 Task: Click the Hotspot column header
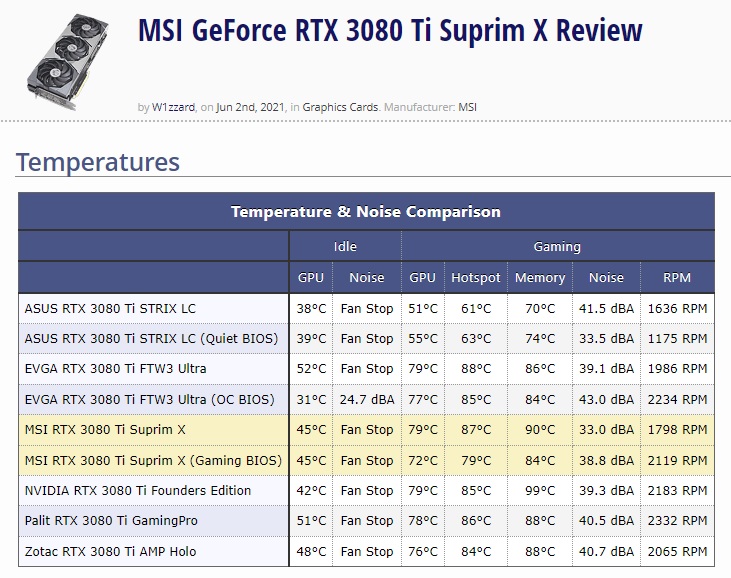tap(476, 277)
